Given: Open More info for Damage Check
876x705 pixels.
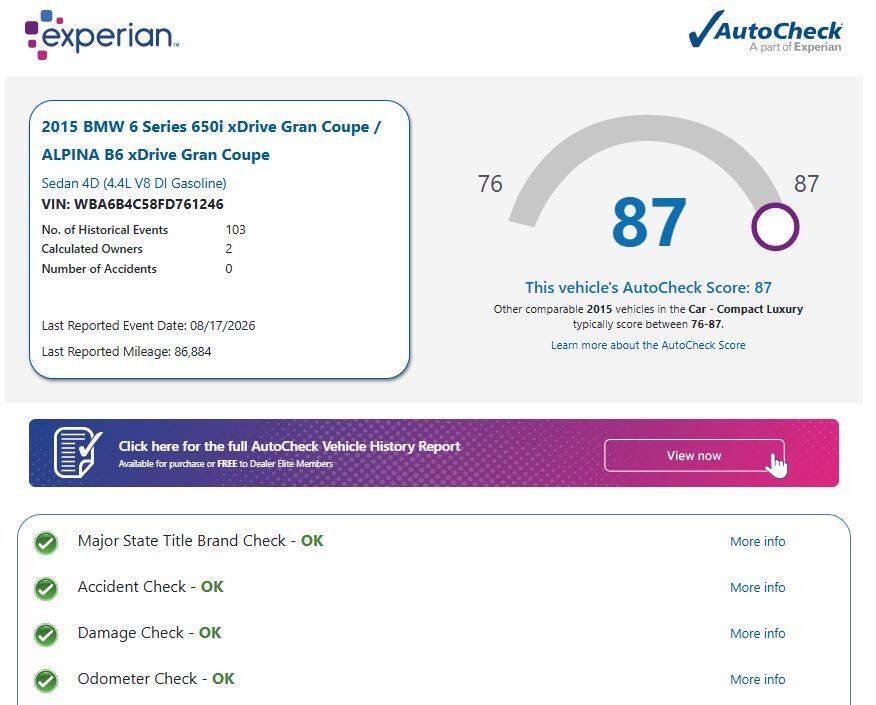Looking at the screenshot, I should (x=758, y=633).
